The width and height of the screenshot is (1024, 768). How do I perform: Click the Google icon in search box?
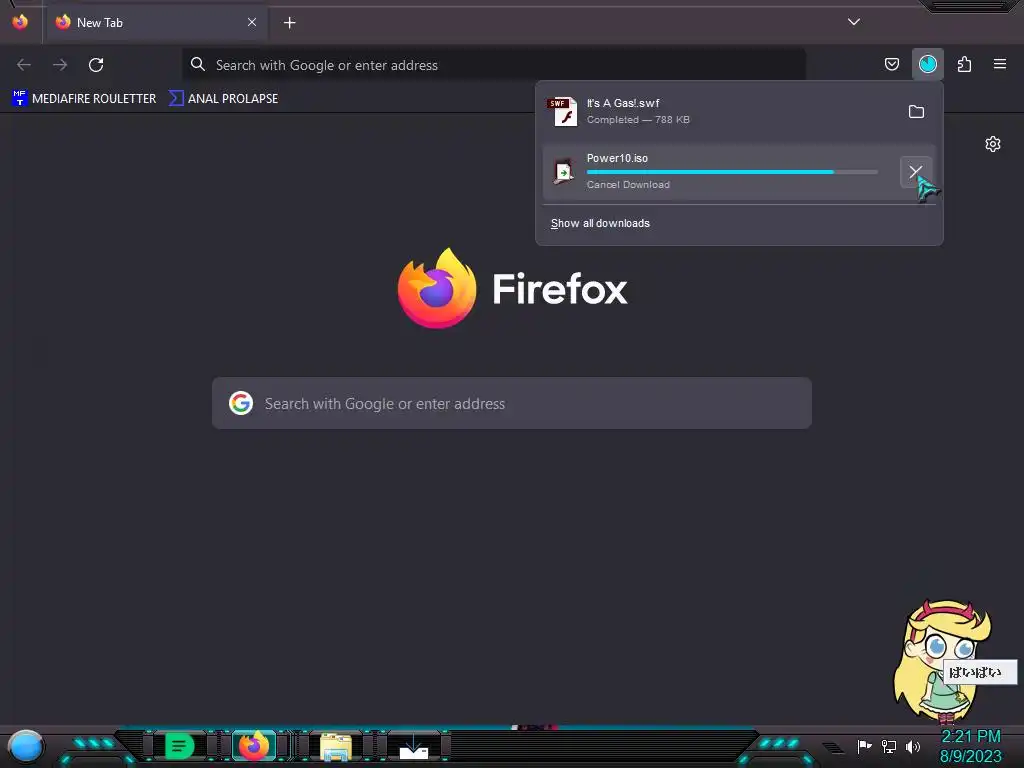click(241, 403)
